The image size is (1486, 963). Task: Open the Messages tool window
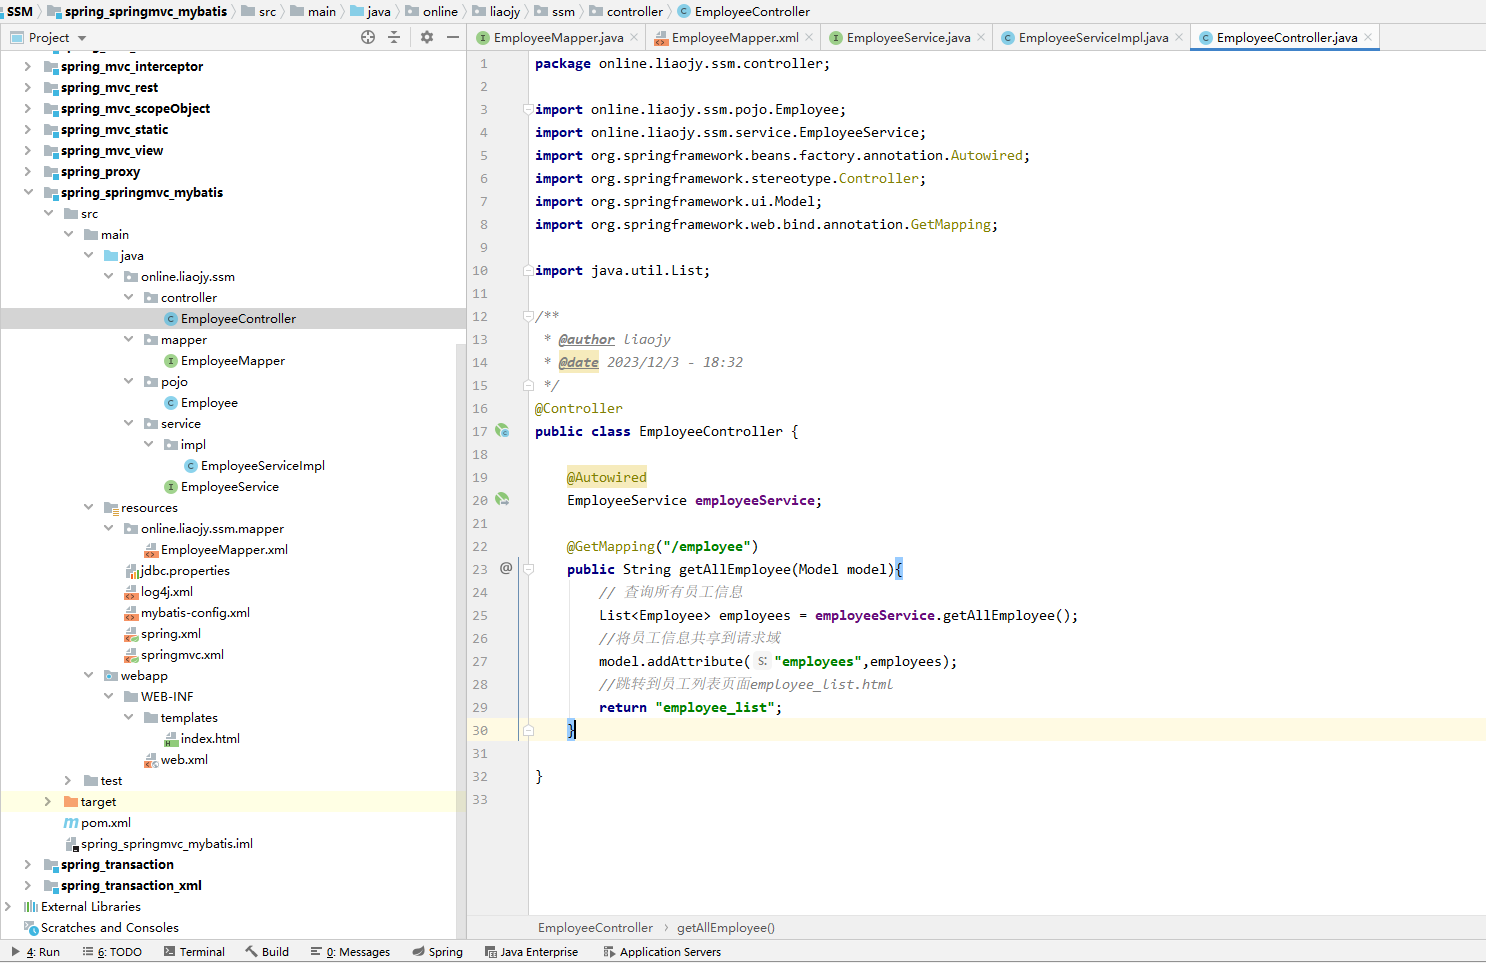click(350, 952)
